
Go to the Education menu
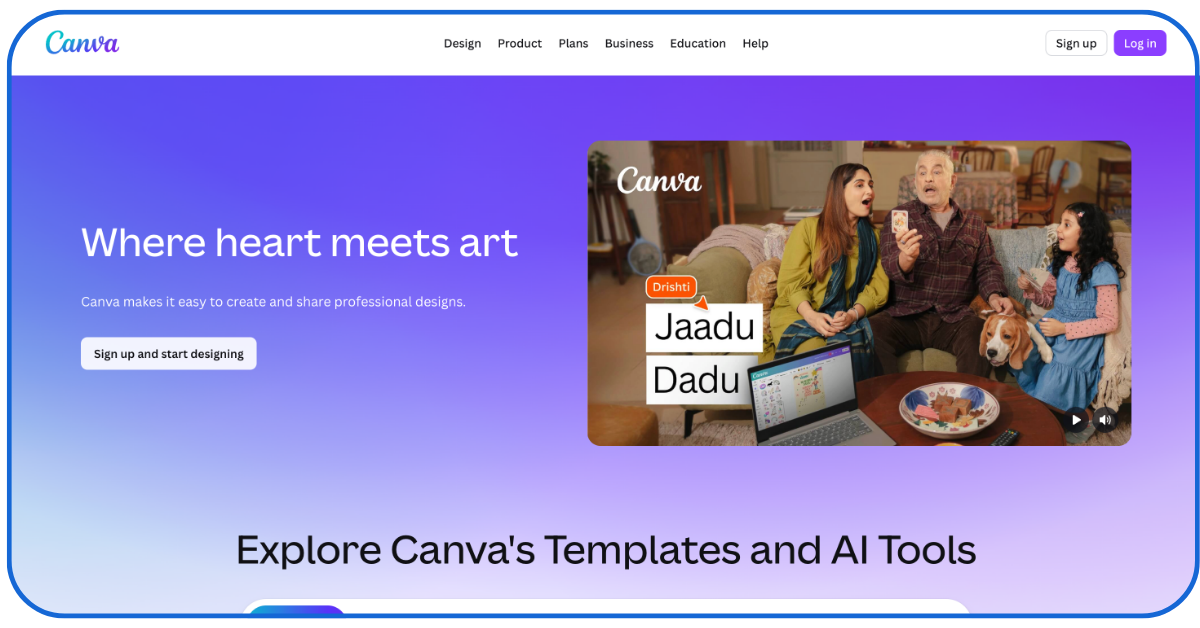pos(697,44)
